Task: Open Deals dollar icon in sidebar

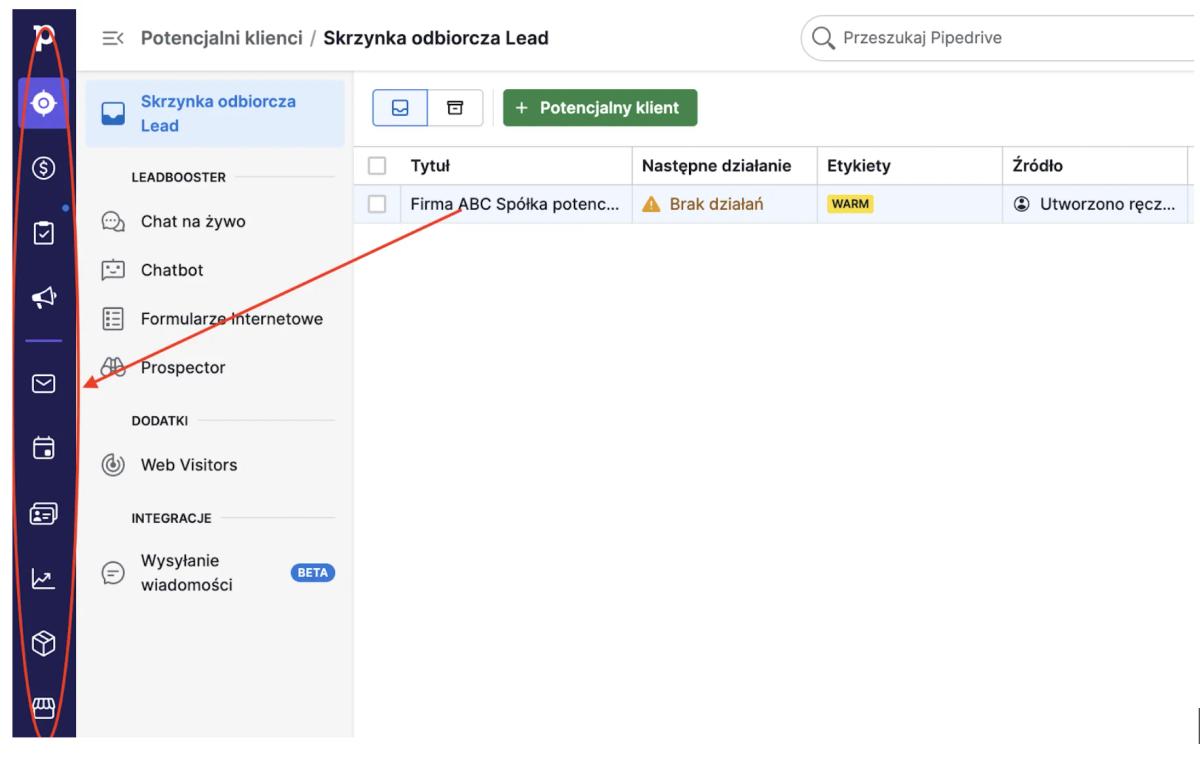Action: coord(43,169)
